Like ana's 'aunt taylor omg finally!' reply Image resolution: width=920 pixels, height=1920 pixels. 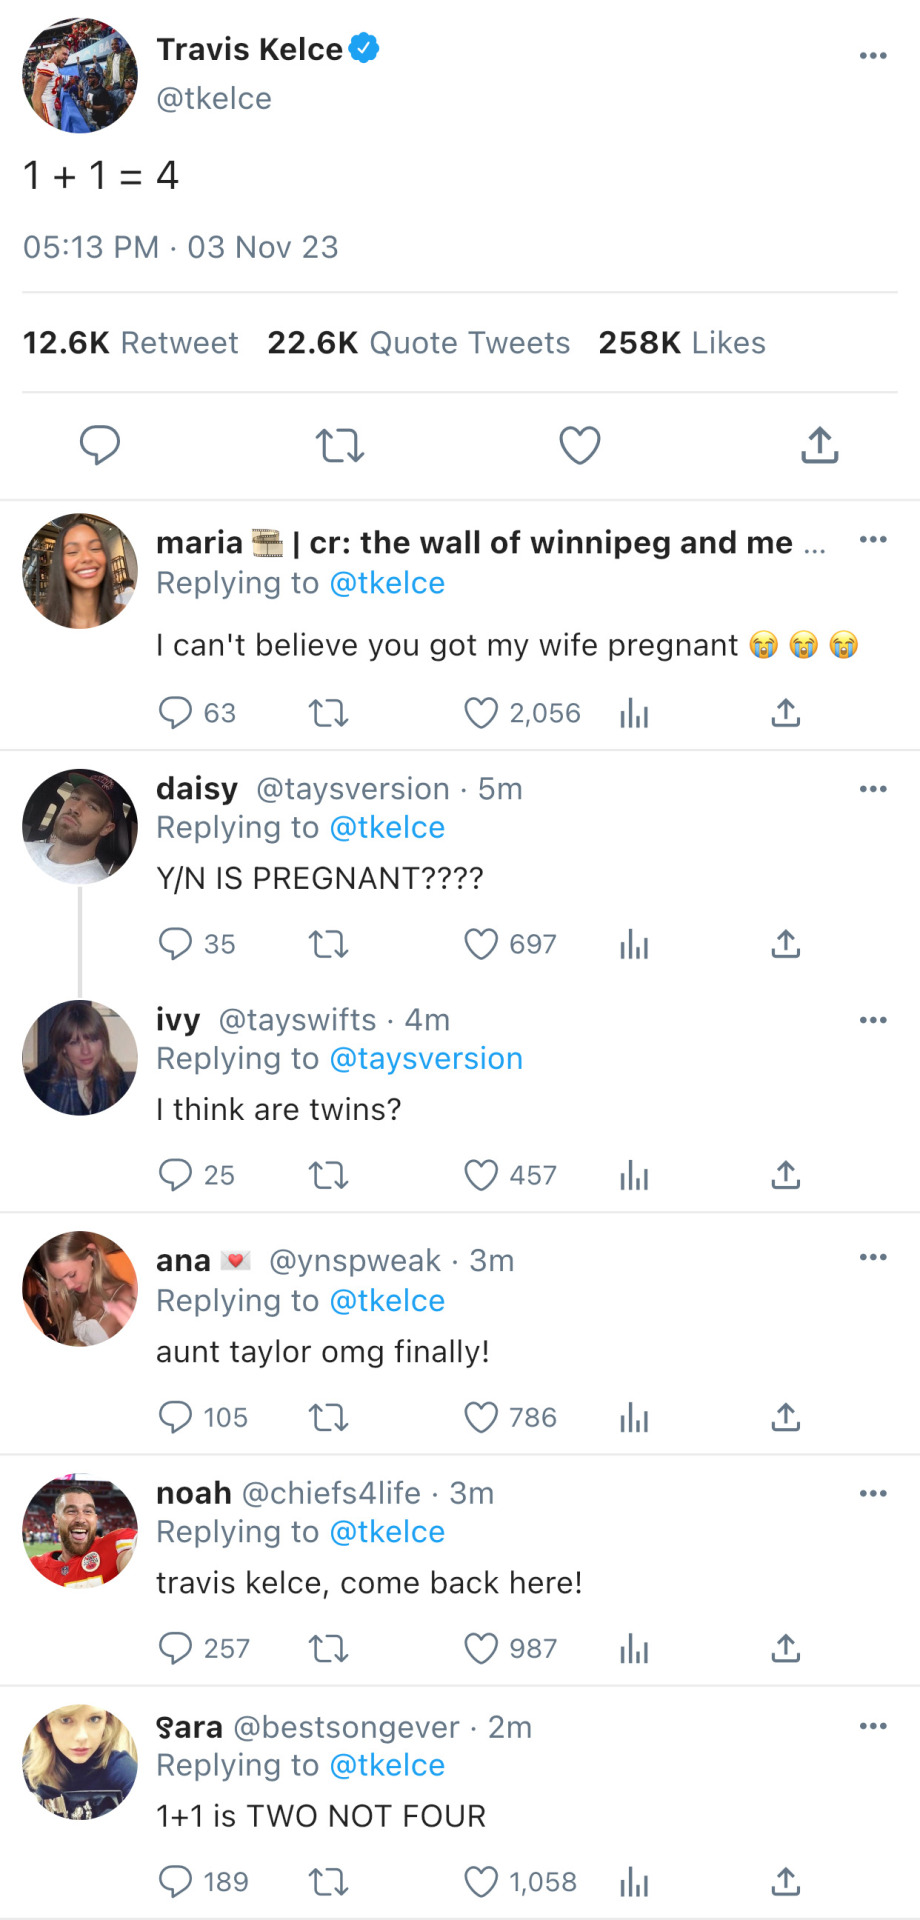pos(481,1417)
